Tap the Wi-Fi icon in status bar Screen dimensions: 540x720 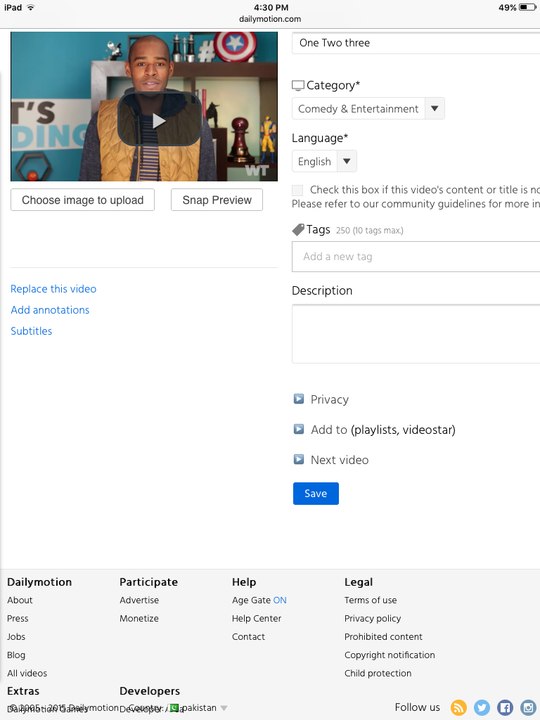31,7
